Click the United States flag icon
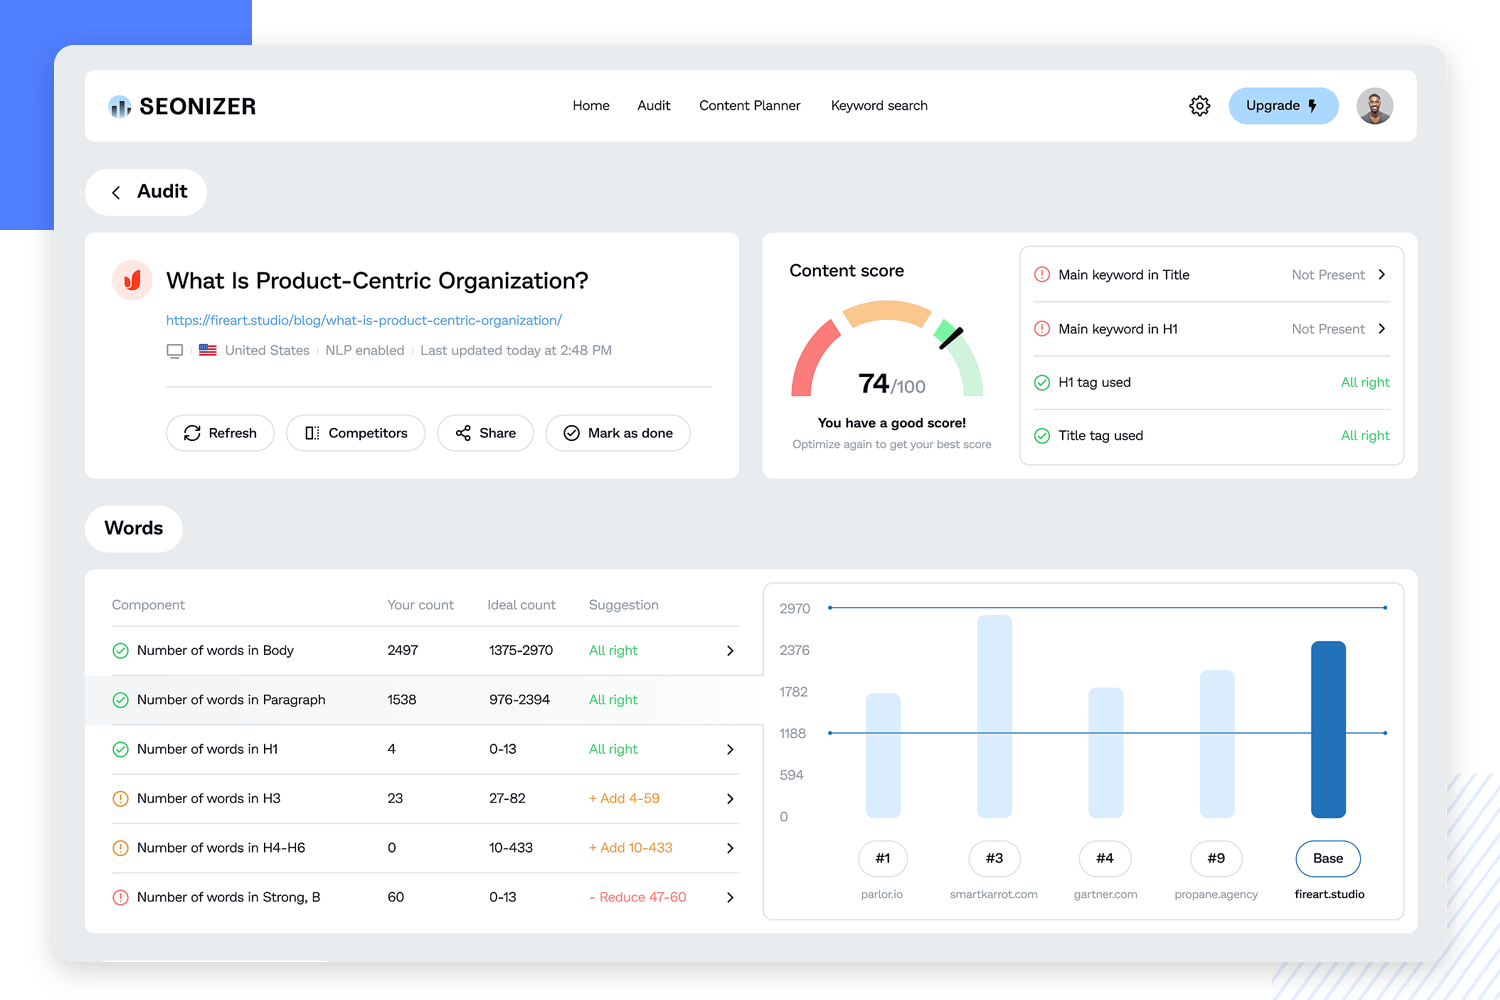Viewport: 1500px width, 1000px height. click(208, 350)
